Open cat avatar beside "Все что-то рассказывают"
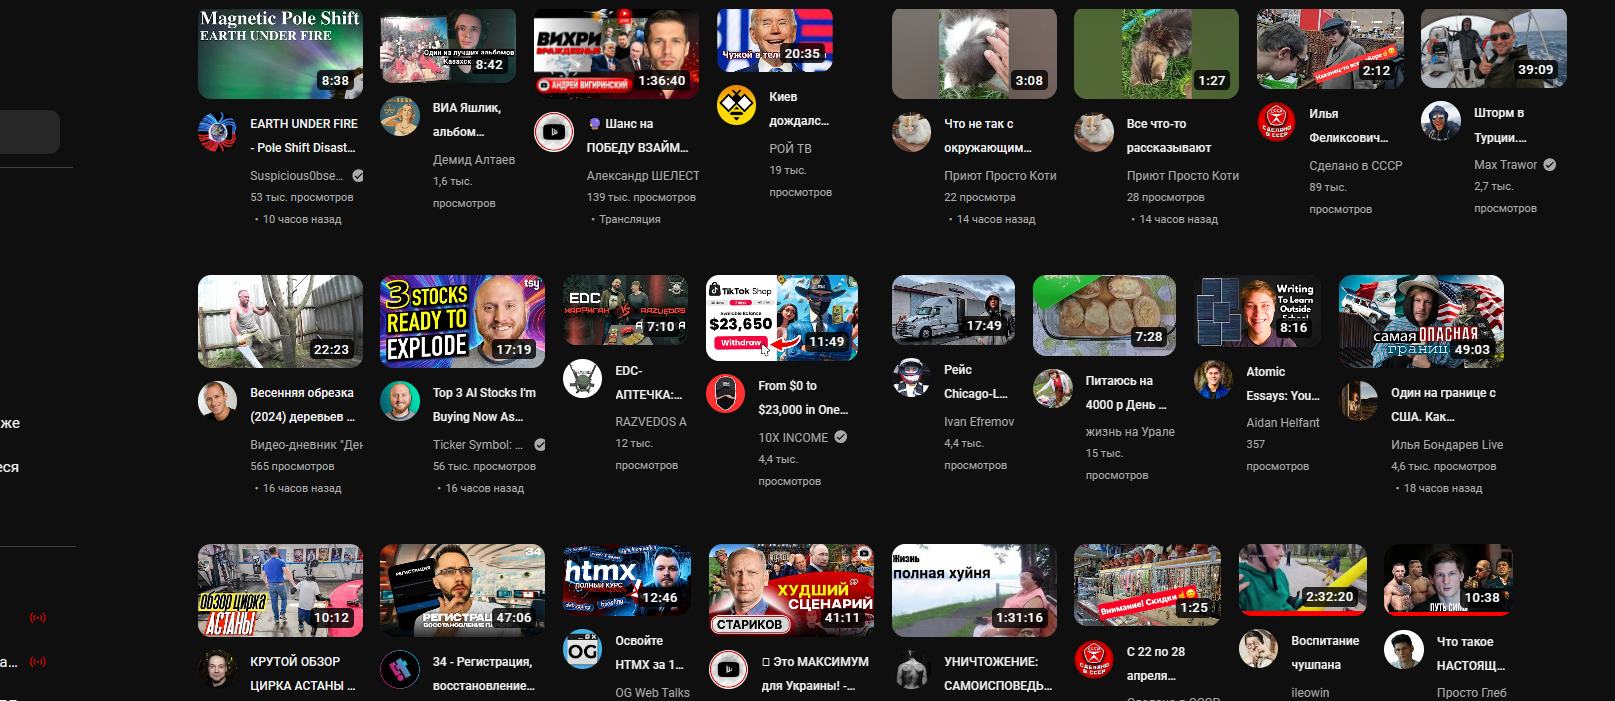 pos(1093,132)
